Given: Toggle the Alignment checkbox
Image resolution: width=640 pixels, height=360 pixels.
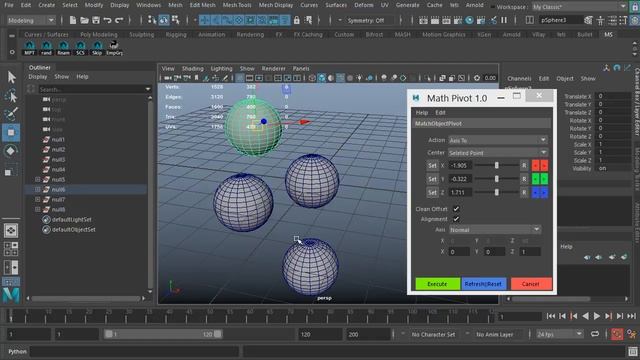Looking at the screenshot, I should pyautogui.click(x=456, y=219).
